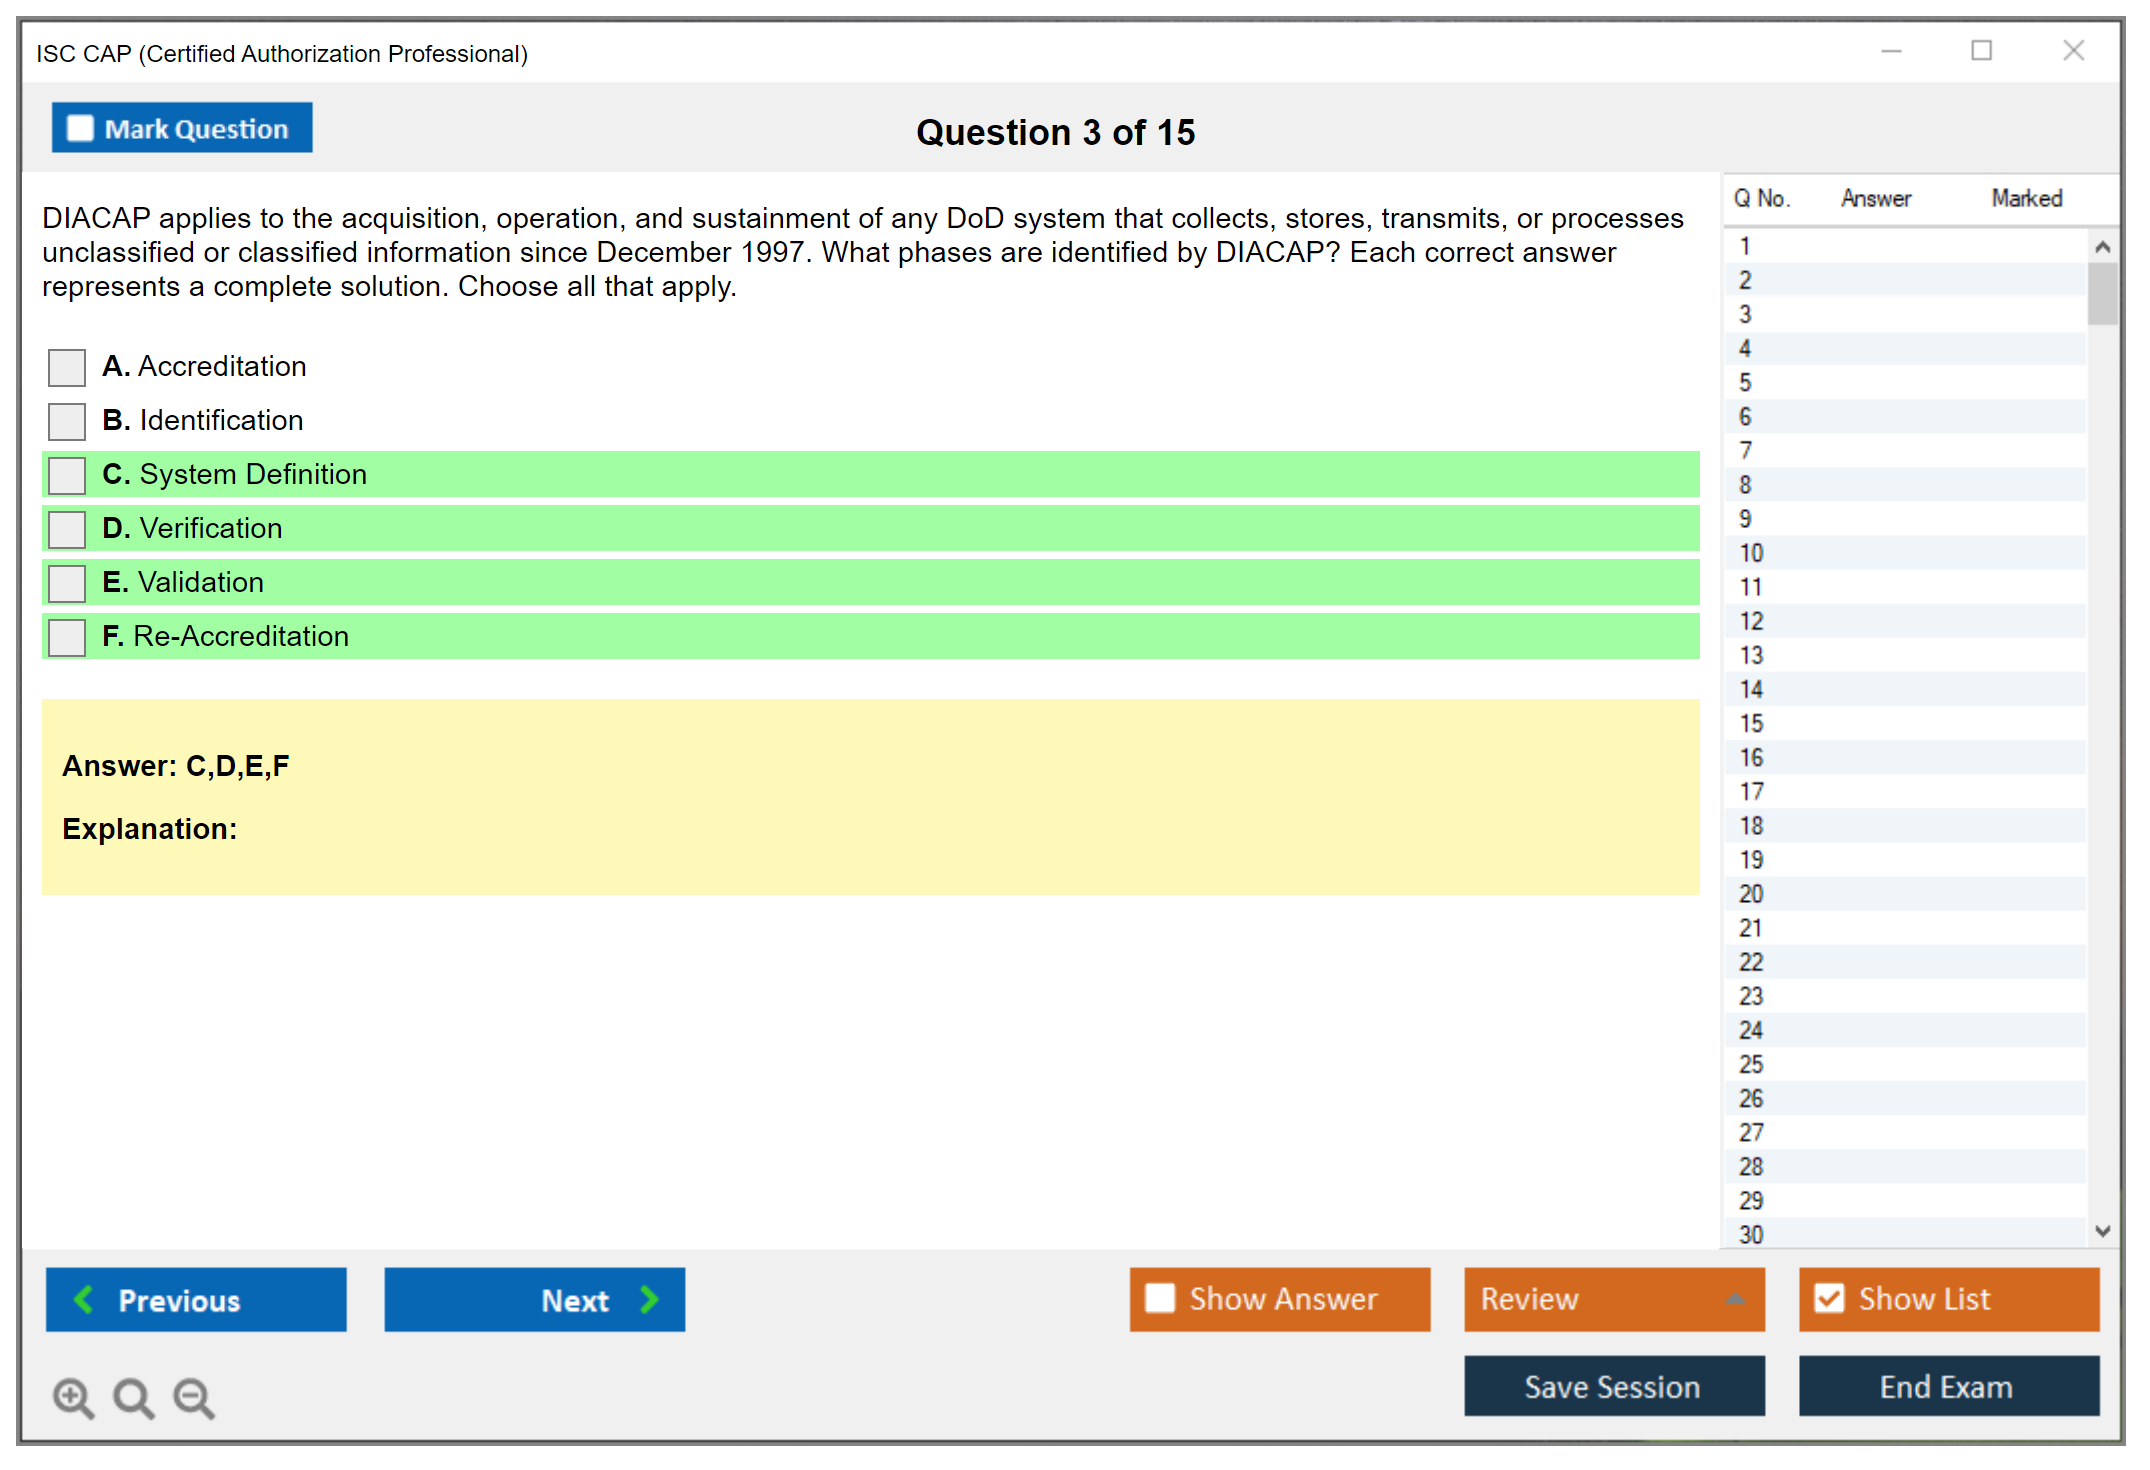Click the zoom out magnifier icon
This screenshot has height=1470, width=2150.
(x=194, y=1397)
